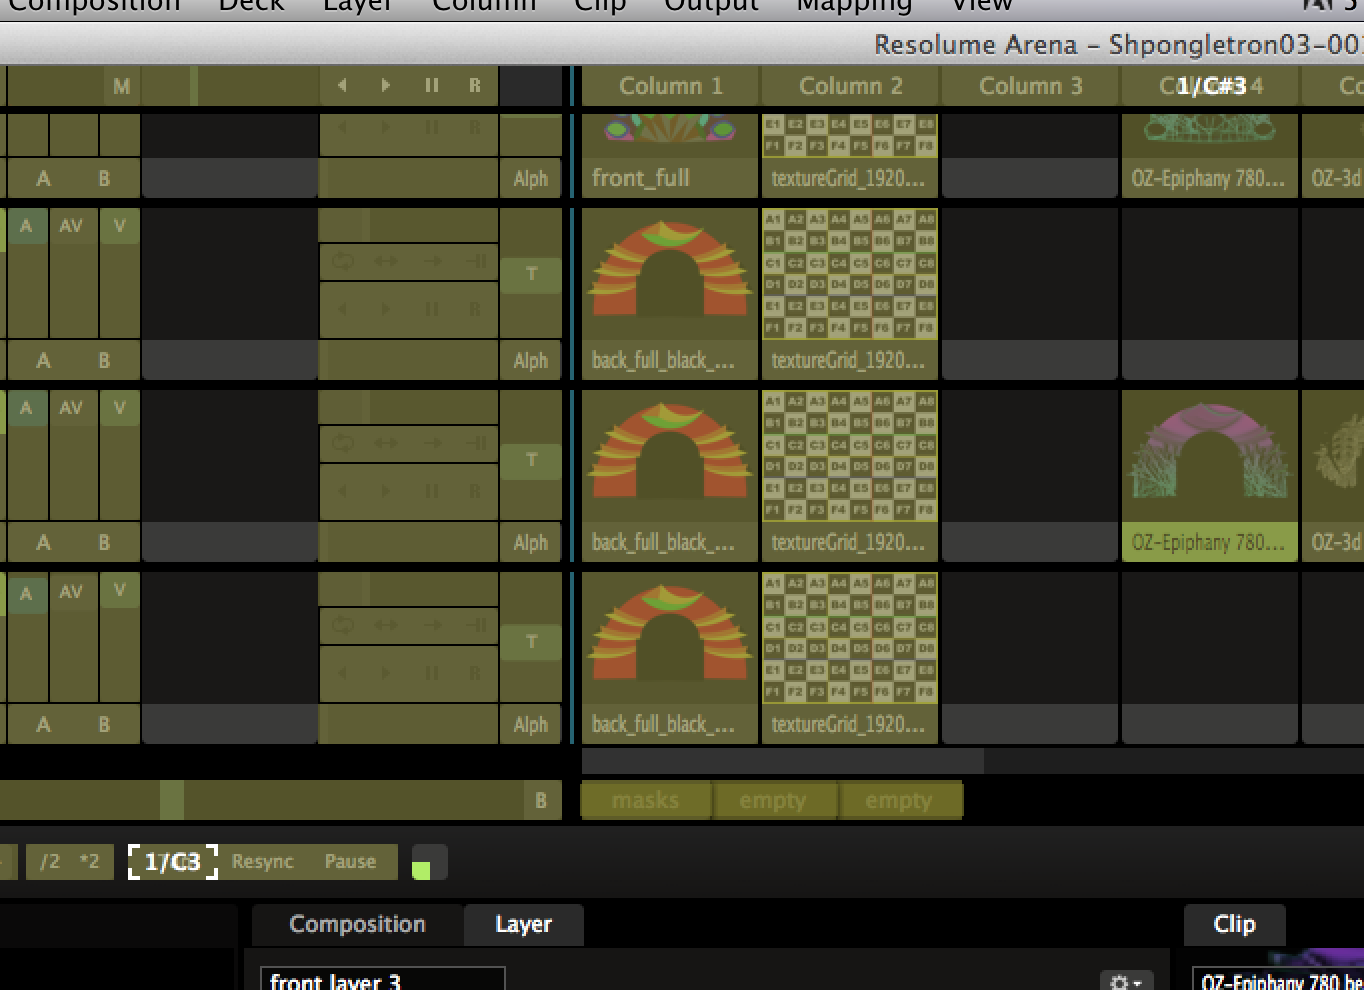
Task: Click the green BPM beat indicator
Action: point(421,870)
